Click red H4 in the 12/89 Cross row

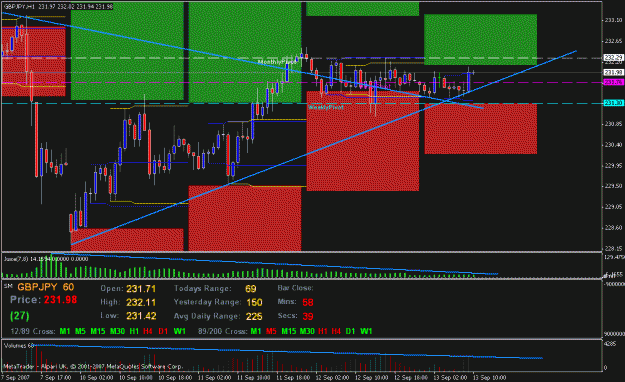click(x=147, y=331)
